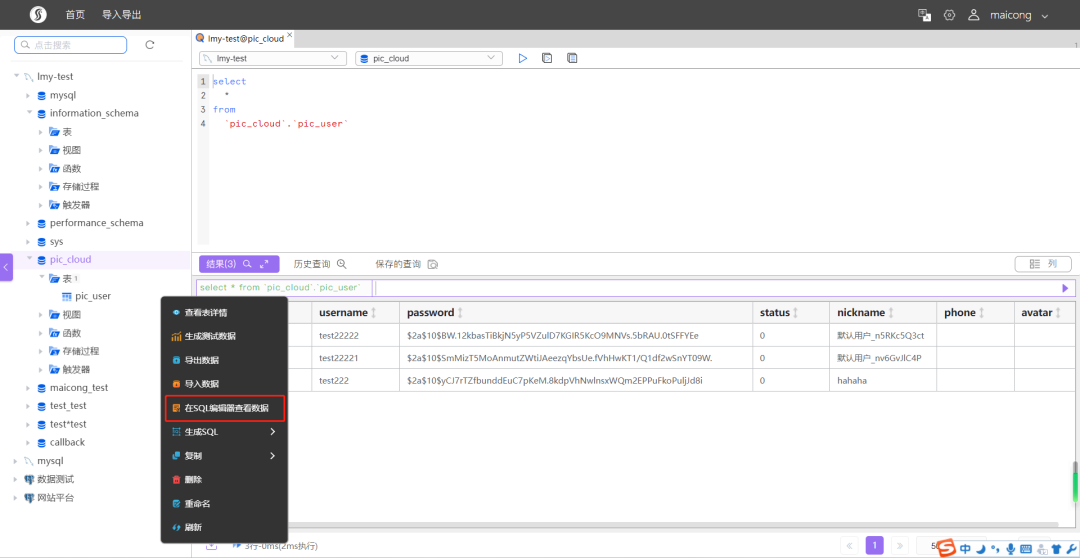Choose 生成测试数据 from the context menu
This screenshot has width=1080, height=558.
click(x=224, y=336)
